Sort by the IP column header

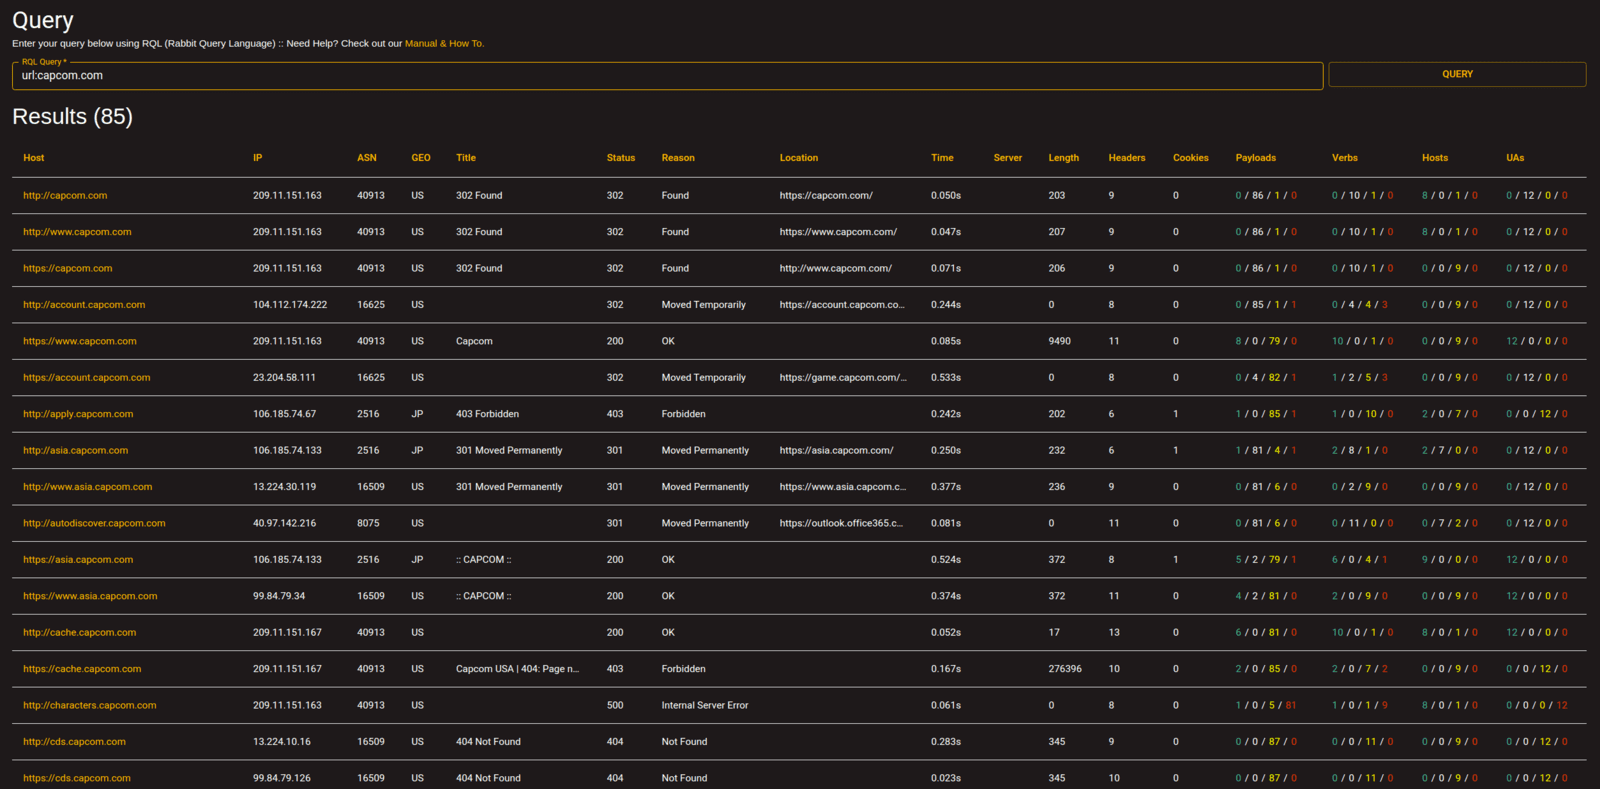click(x=258, y=158)
